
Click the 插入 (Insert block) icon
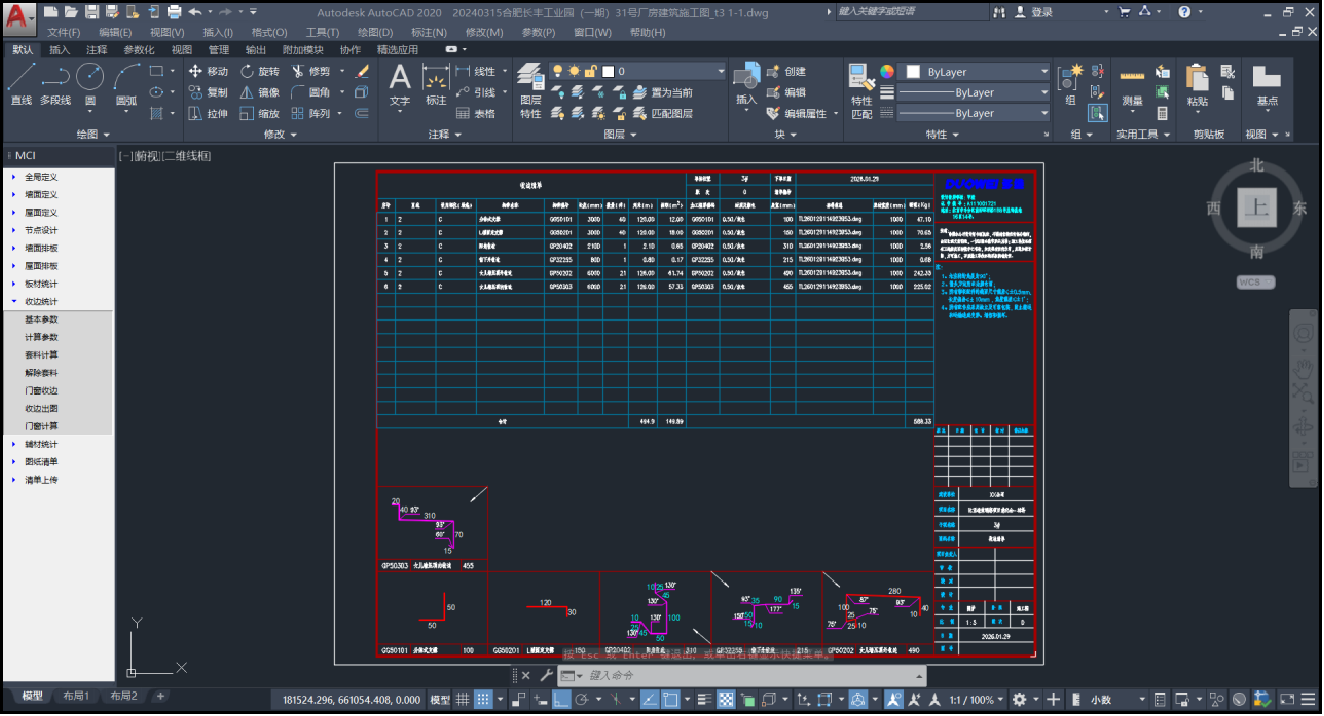tap(746, 84)
